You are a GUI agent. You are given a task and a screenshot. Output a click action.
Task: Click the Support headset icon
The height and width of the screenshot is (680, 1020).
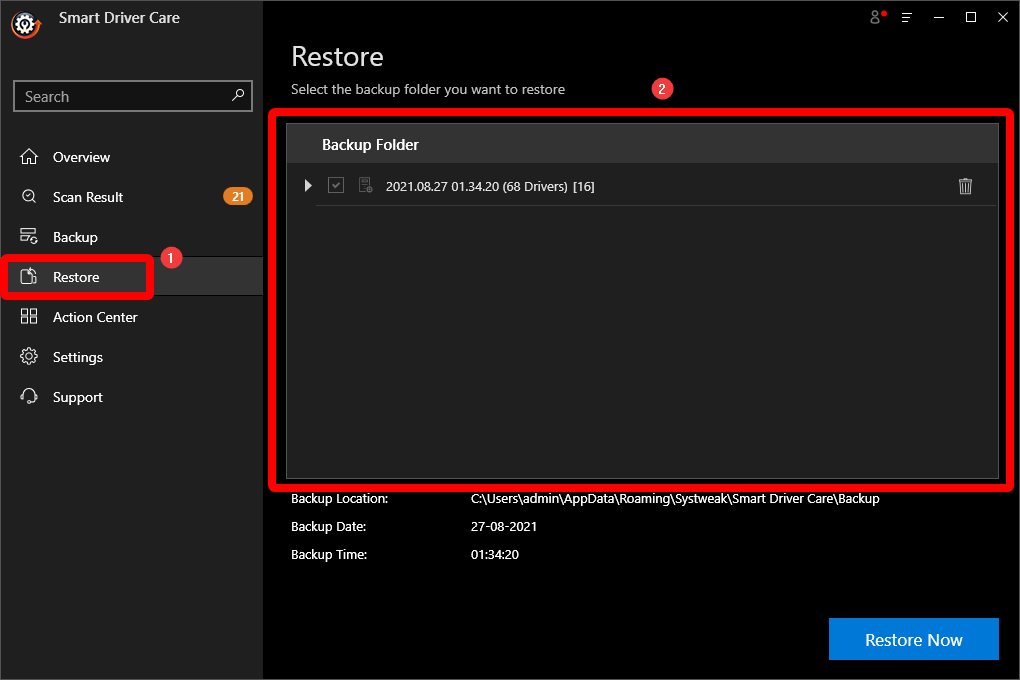pos(29,396)
